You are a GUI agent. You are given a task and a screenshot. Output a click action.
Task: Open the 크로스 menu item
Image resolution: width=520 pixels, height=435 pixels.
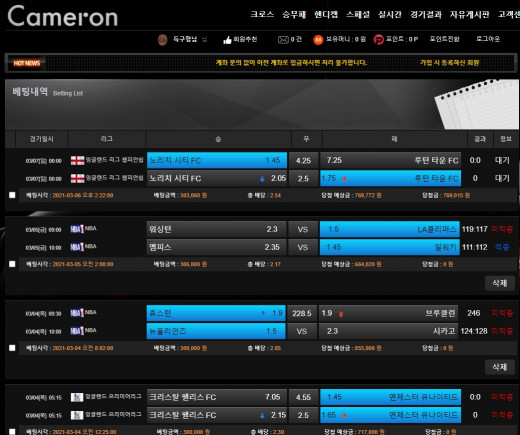point(262,14)
